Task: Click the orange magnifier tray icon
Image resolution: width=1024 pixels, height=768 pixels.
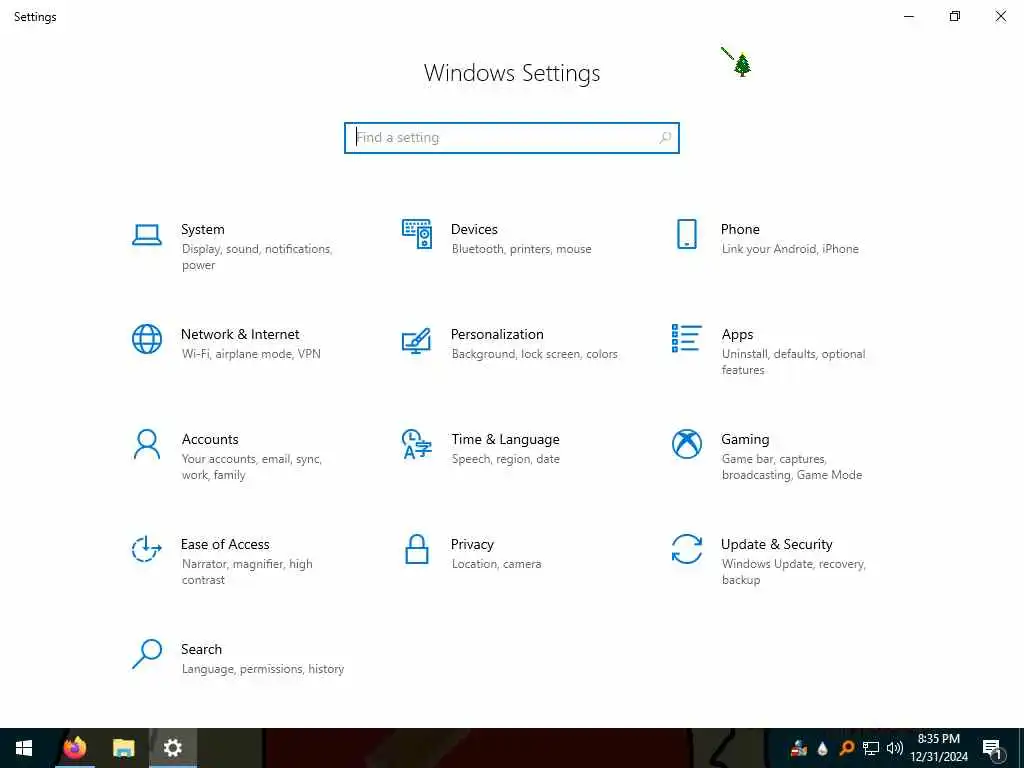Action: coord(846,748)
